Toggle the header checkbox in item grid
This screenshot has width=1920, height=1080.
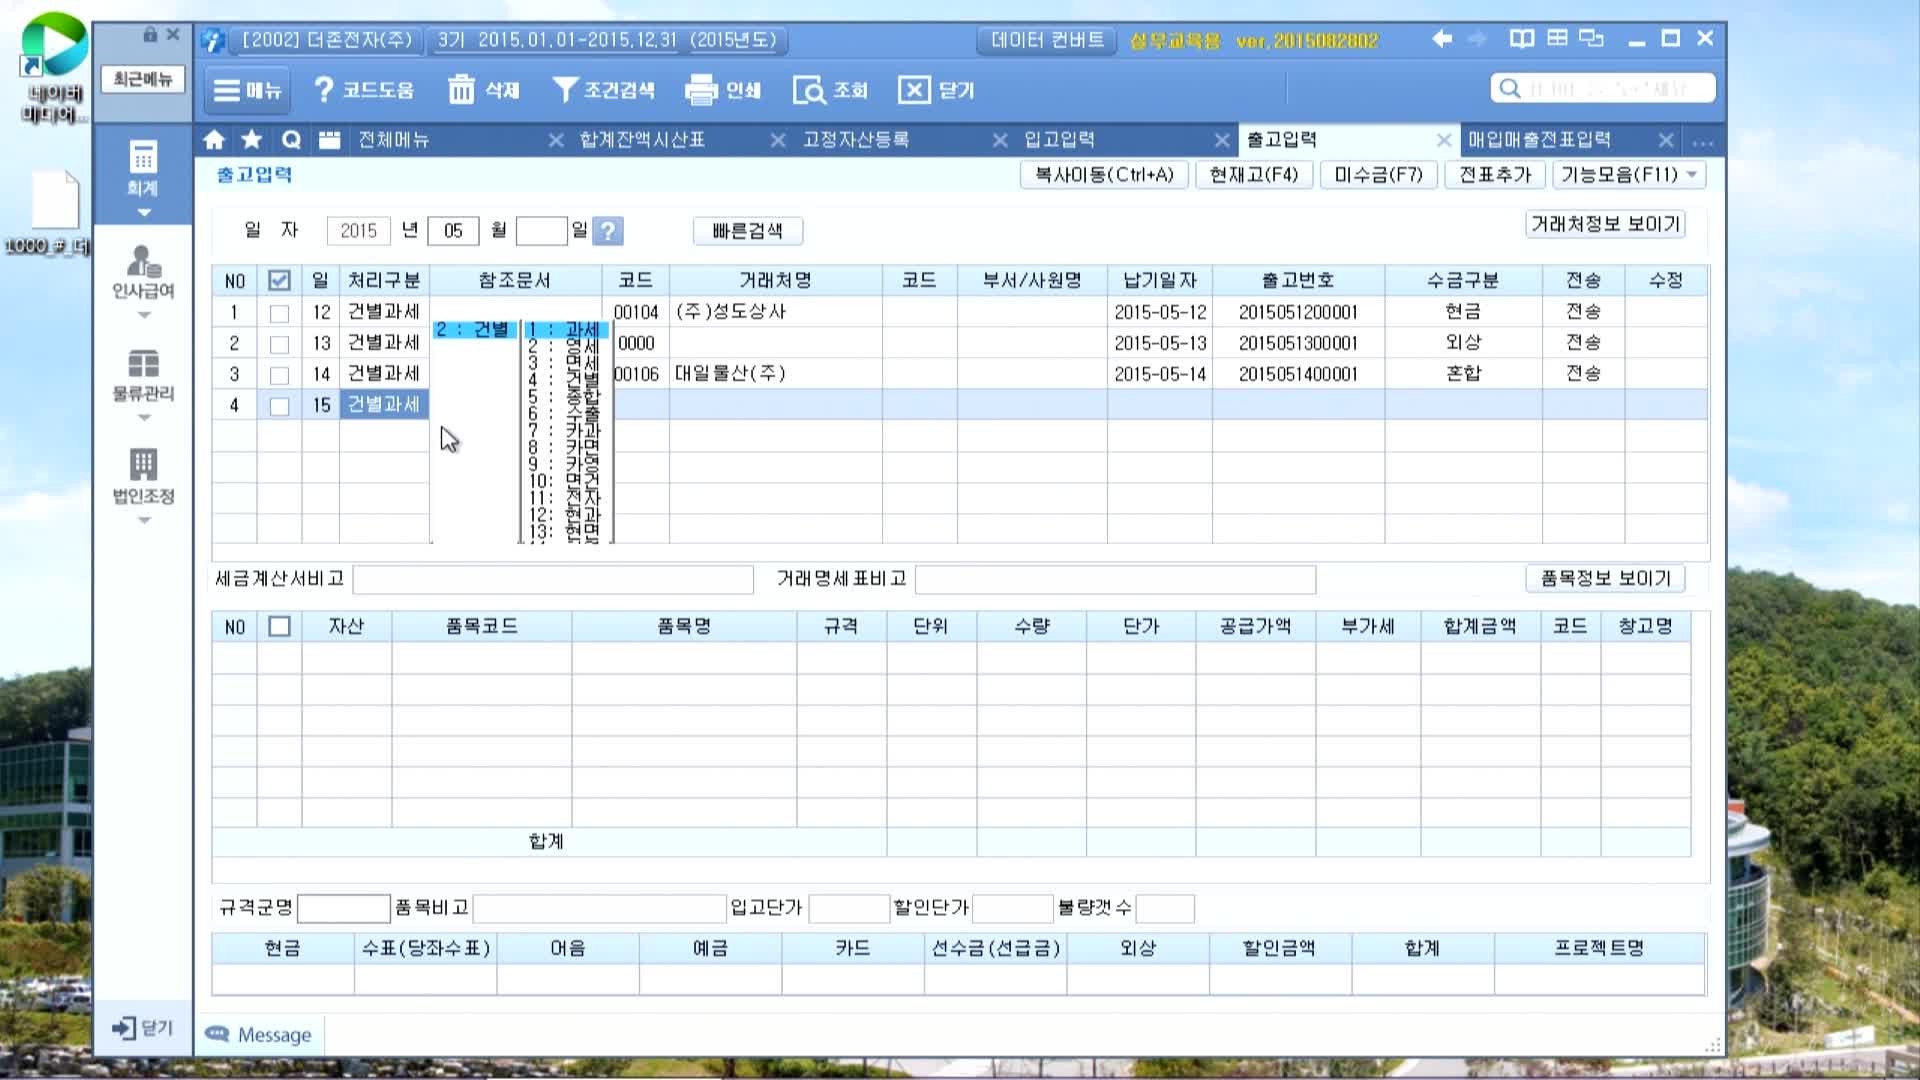pyautogui.click(x=279, y=627)
